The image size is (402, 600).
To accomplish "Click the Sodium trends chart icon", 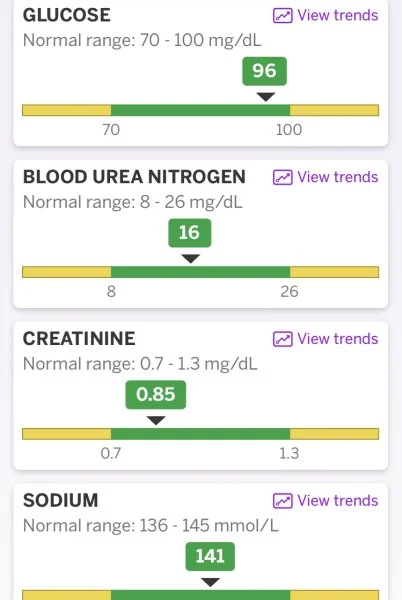I will (283, 501).
